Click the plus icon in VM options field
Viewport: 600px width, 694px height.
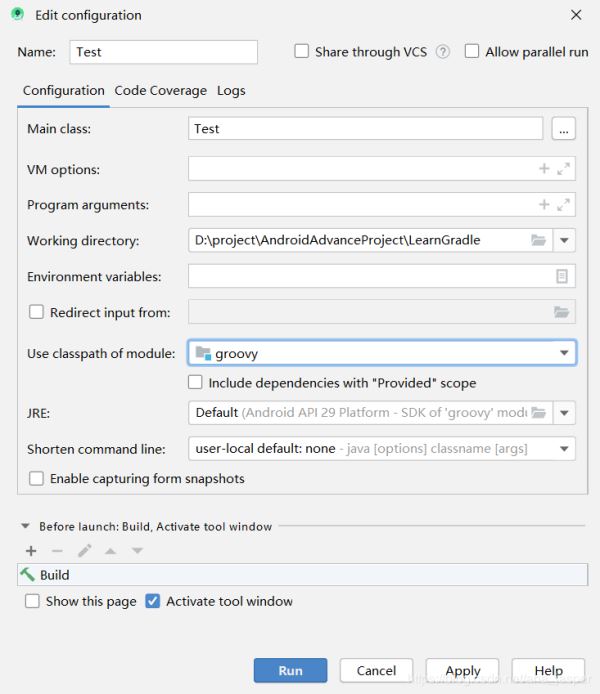(544, 169)
